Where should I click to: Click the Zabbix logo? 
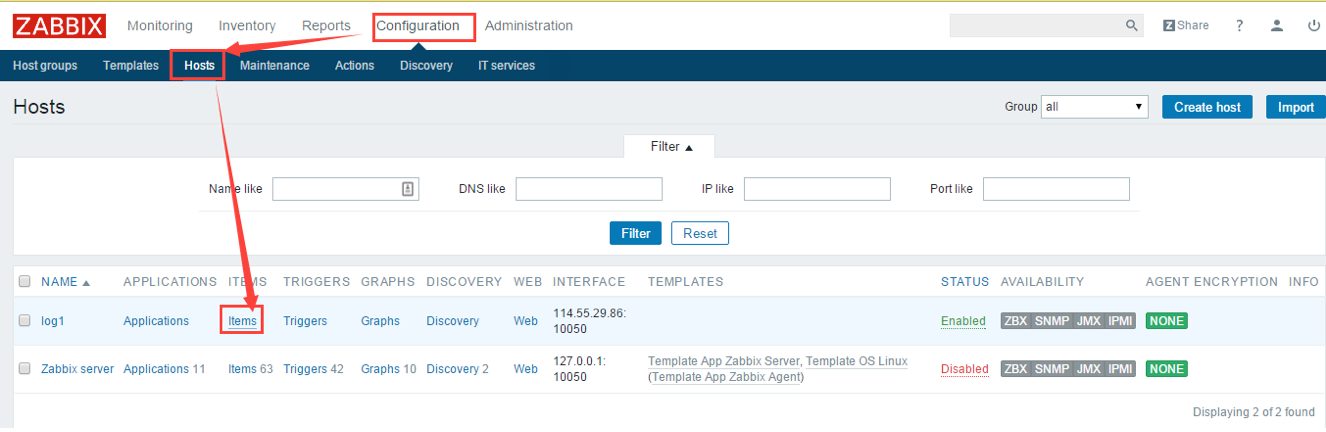tap(60, 26)
